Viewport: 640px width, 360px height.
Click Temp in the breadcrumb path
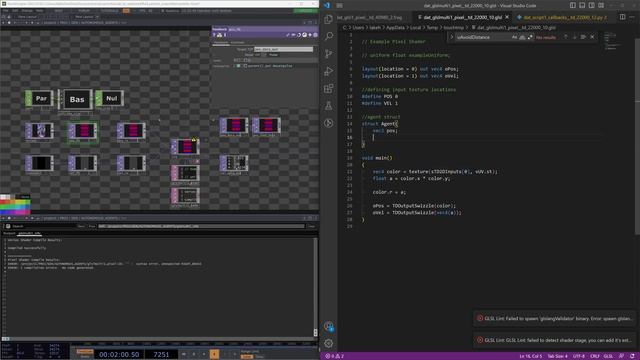432,28
